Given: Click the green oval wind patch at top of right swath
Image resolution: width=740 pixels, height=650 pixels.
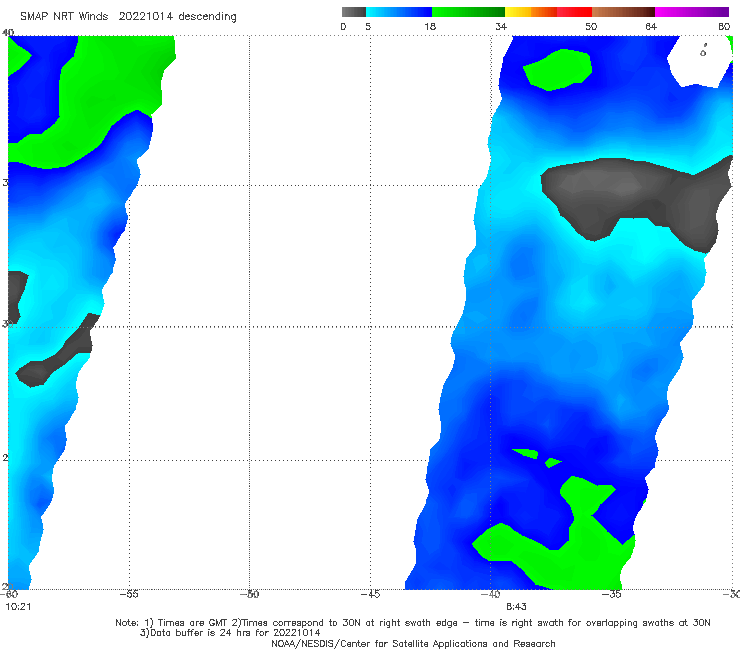Looking at the screenshot, I should [558, 70].
